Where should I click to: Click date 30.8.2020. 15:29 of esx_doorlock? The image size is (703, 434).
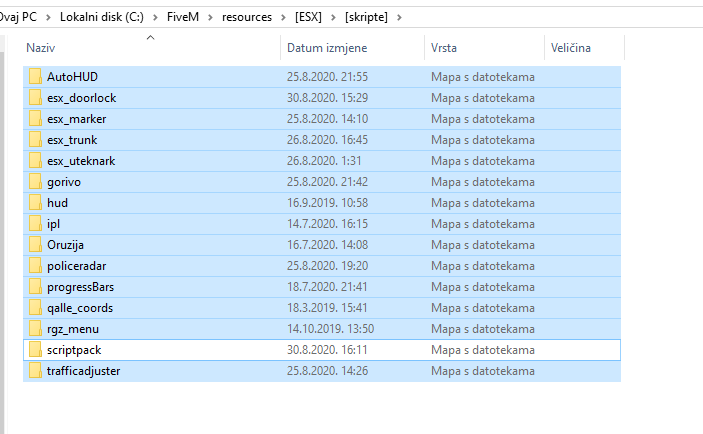click(327, 98)
